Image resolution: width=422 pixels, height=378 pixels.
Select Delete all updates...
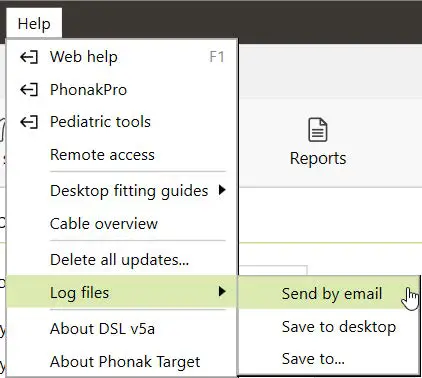coord(122,259)
